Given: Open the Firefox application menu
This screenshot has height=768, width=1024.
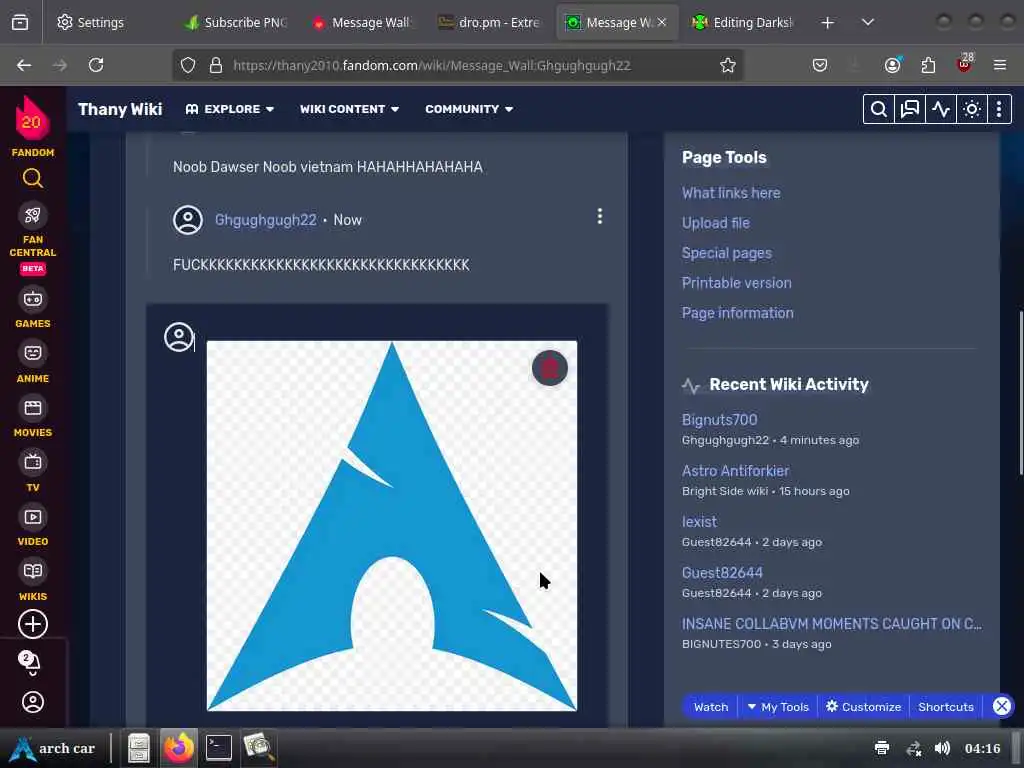Looking at the screenshot, I should pos(1000,65).
